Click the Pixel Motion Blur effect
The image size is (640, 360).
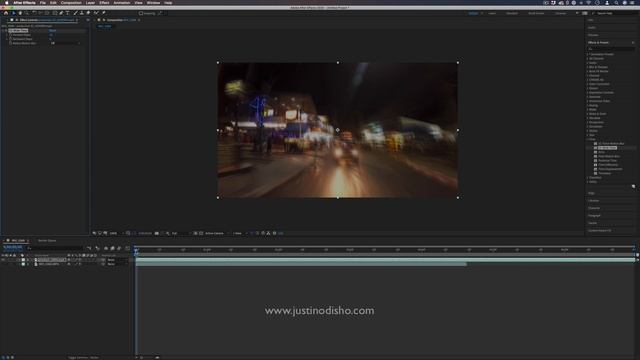click(x=609, y=156)
